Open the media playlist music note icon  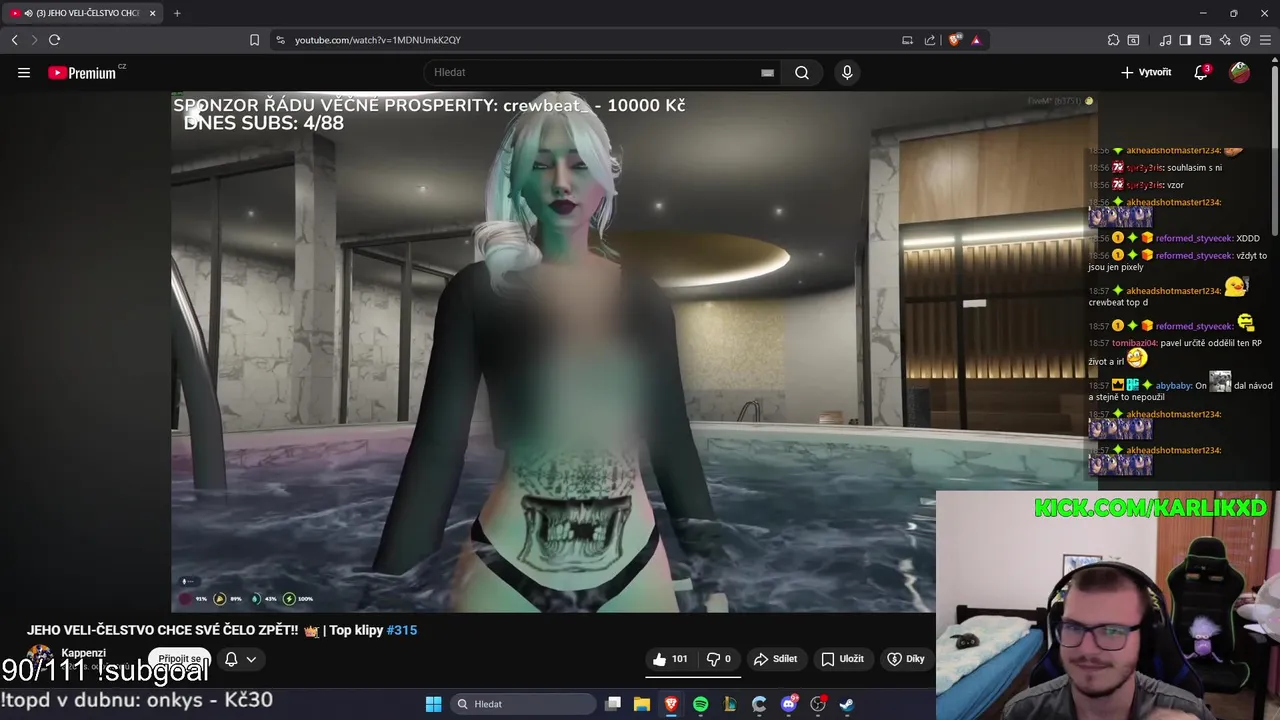click(1165, 40)
